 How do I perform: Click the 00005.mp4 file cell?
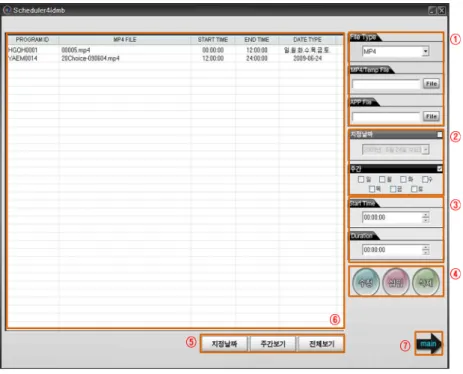tap(76, 50)
